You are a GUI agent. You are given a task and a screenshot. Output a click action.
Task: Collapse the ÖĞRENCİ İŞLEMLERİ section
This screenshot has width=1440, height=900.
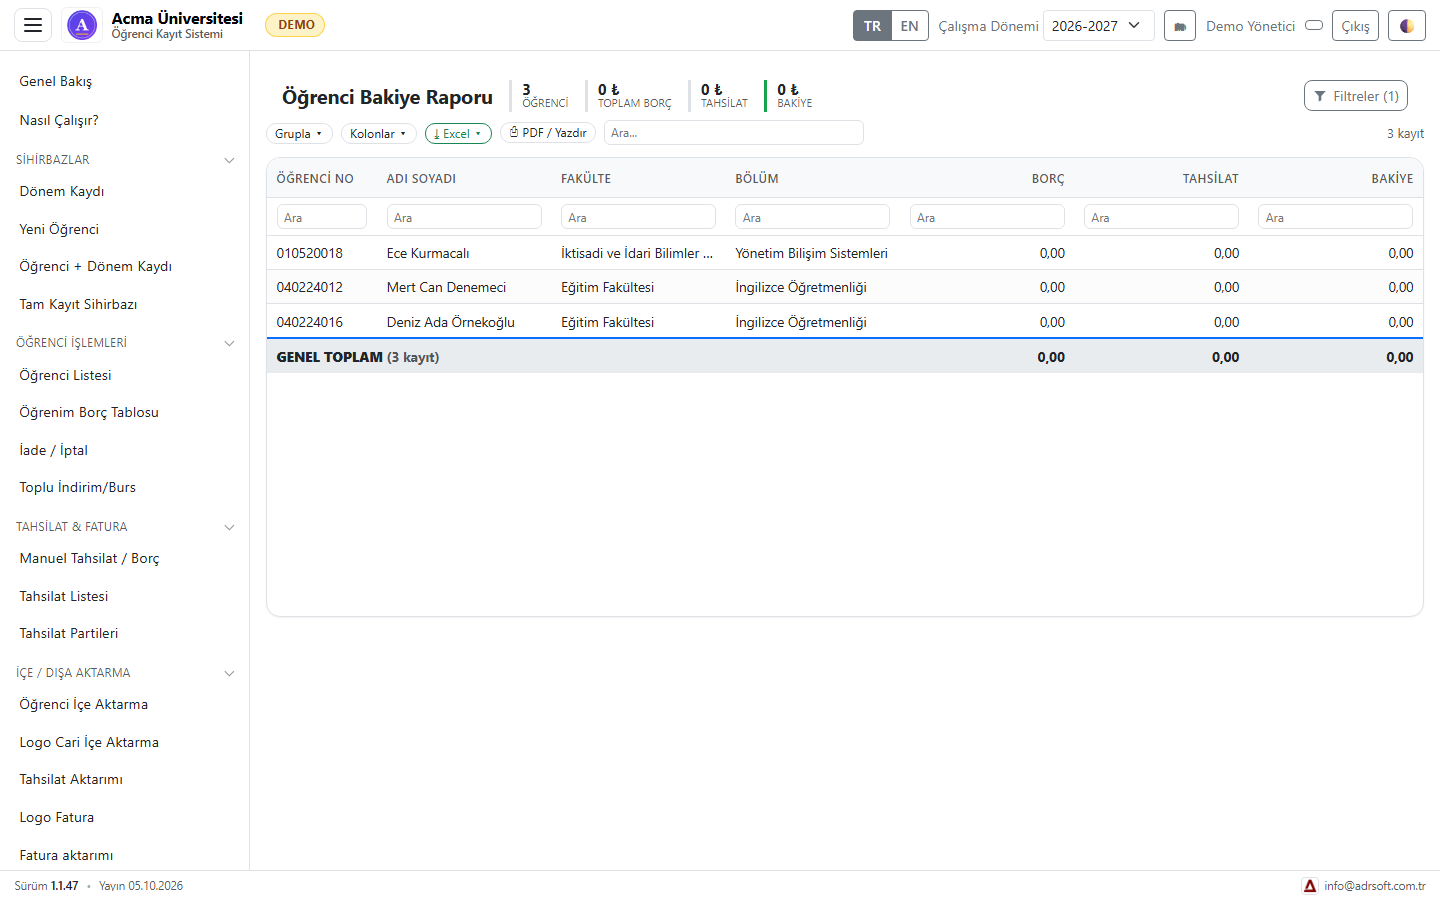click(229, 343)
